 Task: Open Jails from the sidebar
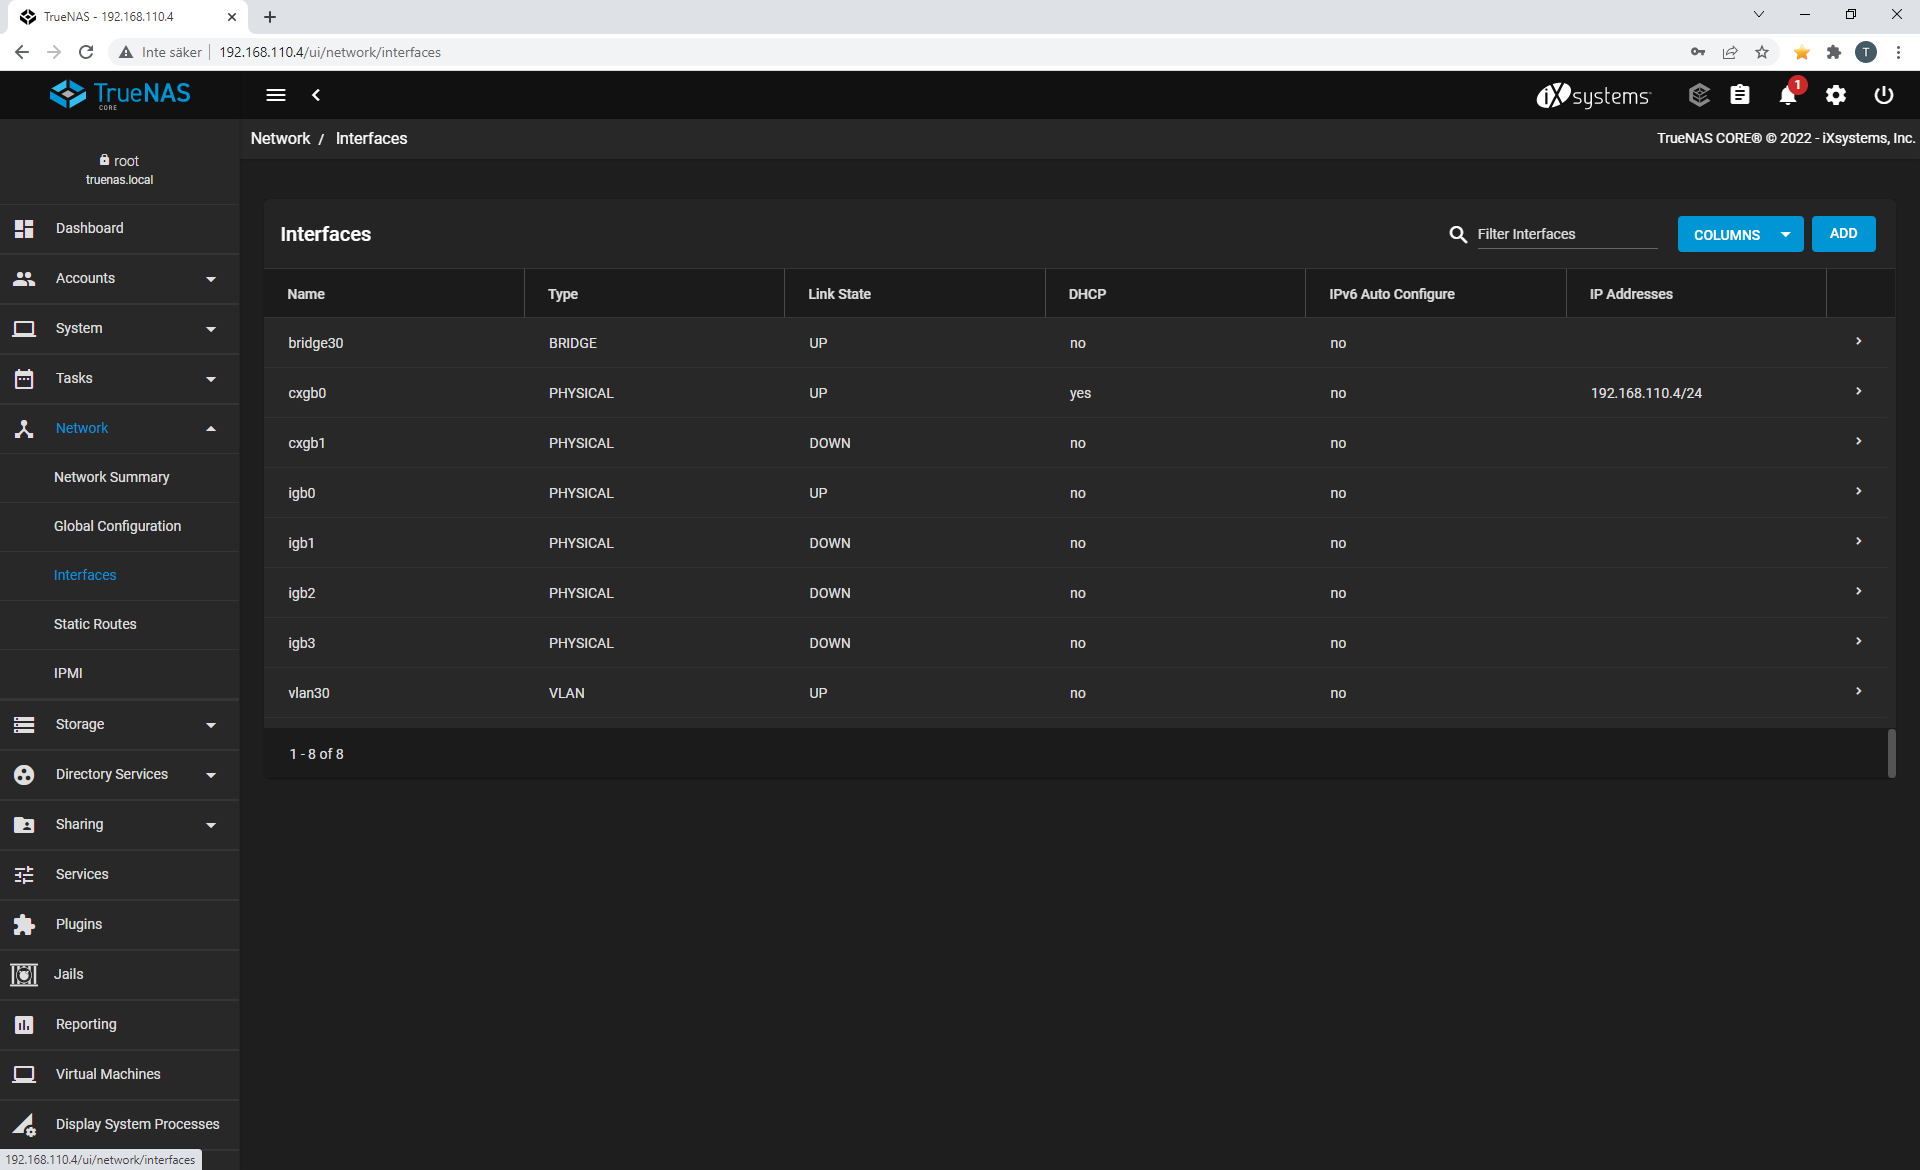click(69, 974)
